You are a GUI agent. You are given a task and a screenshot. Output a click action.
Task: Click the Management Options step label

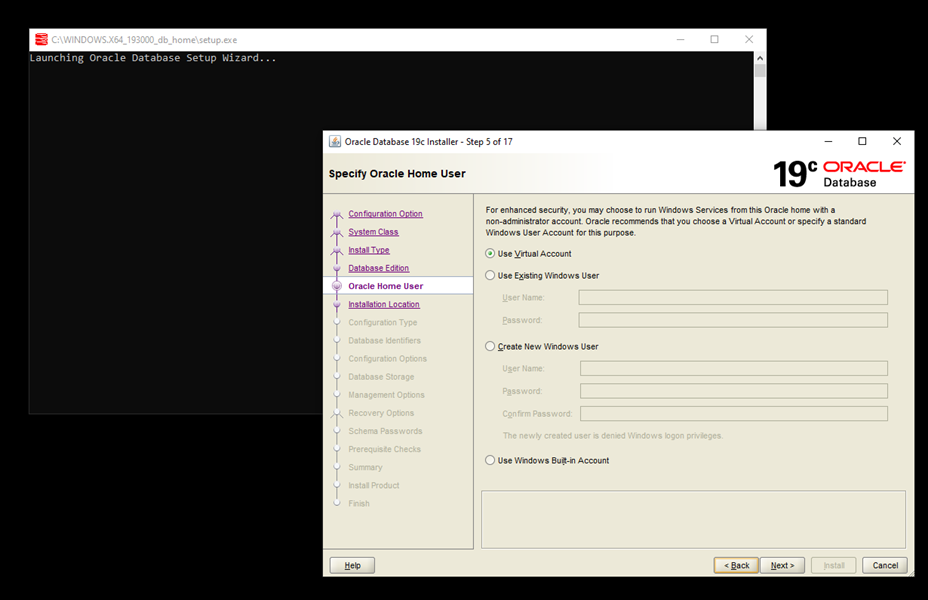[x=386, y=395]
